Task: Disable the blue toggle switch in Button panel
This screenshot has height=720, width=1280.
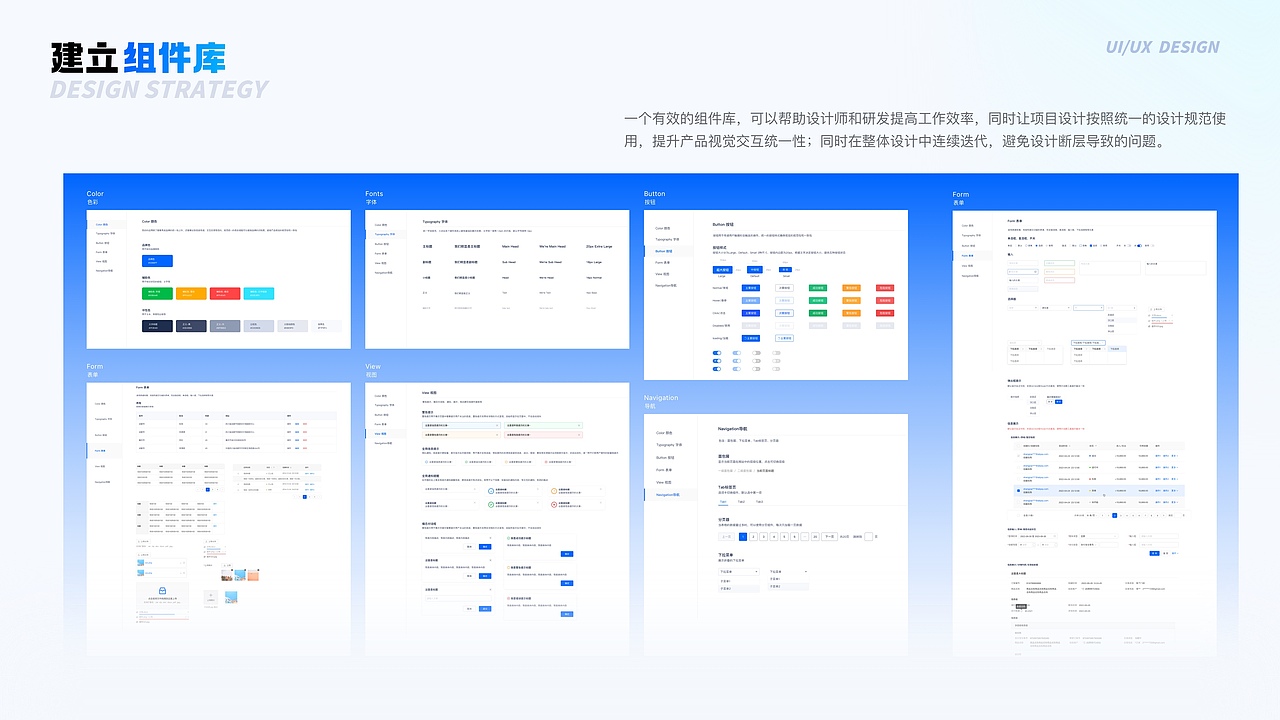Action: pyautogui.click(x=716, y=352)
